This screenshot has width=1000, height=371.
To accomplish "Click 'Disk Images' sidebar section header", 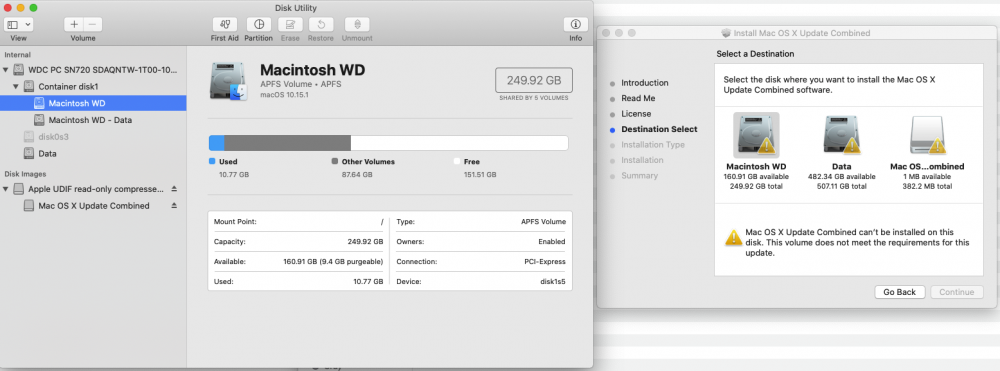I will pyautogui.click(x=26, y=173).
